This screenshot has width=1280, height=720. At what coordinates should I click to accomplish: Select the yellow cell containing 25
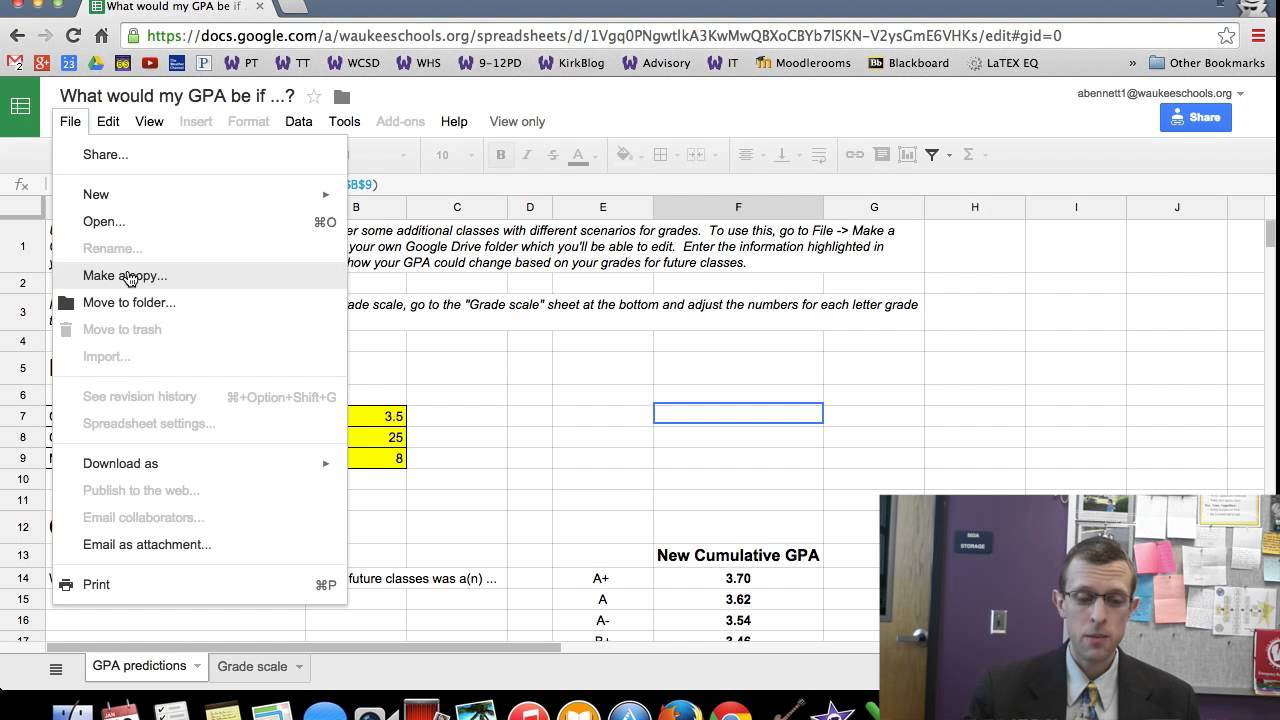click(x=376, y=437)
